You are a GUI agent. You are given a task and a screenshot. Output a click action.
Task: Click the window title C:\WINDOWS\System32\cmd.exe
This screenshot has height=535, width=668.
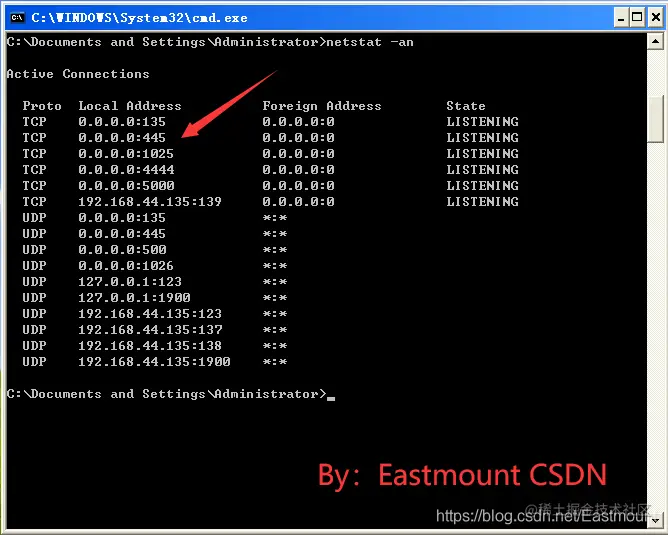[x=139, y=18]
